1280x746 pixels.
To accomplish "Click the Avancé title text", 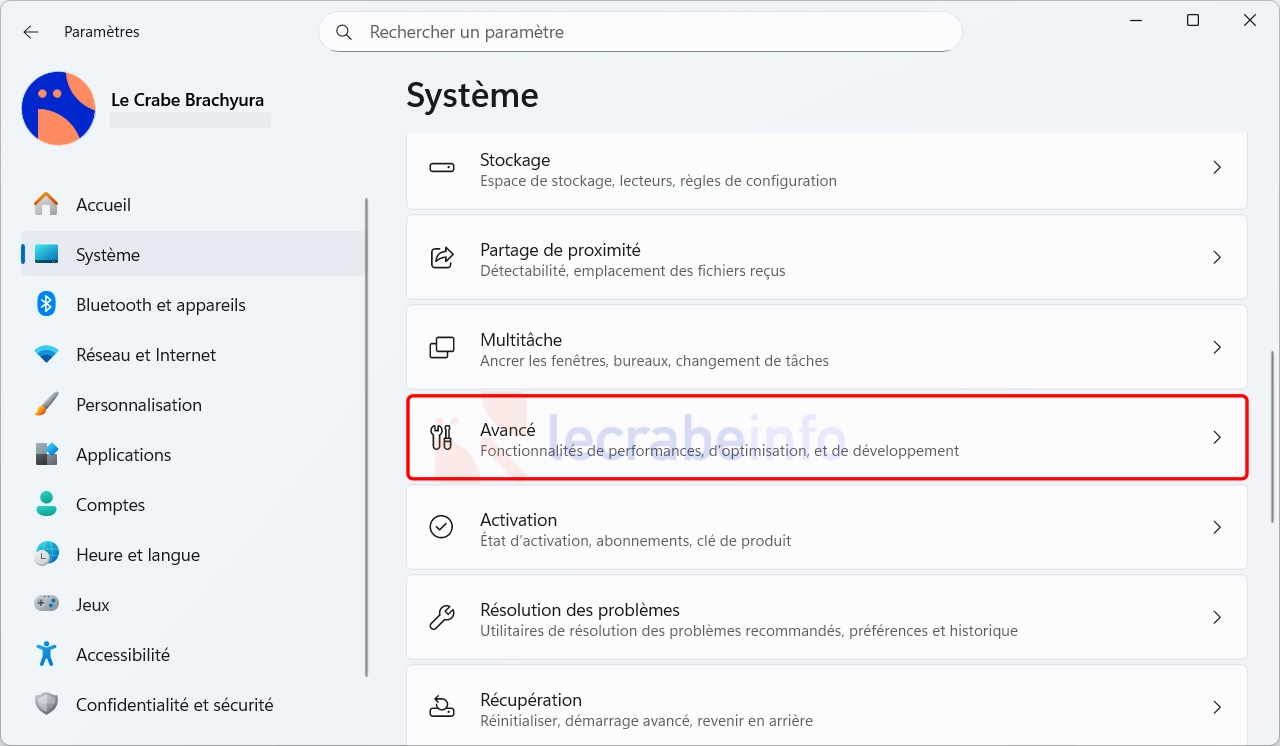I will (508, 430).
